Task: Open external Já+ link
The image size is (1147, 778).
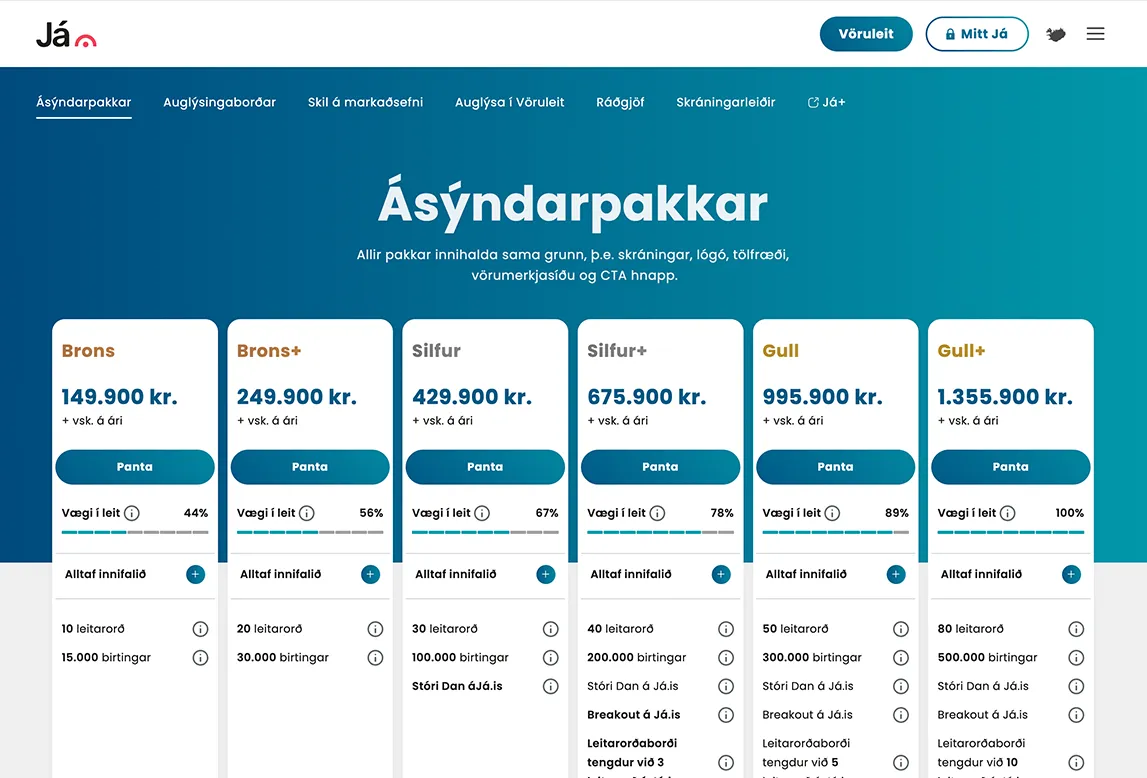Action: (x=827, y=102)
